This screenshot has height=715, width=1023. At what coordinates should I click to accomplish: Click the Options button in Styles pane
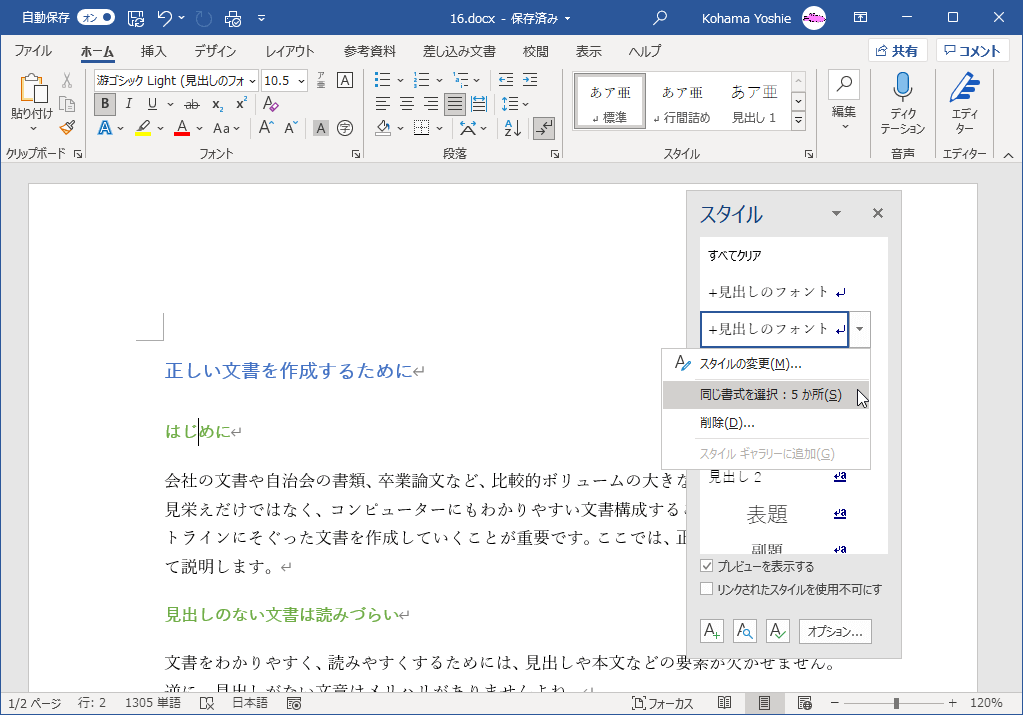point(835,631)
